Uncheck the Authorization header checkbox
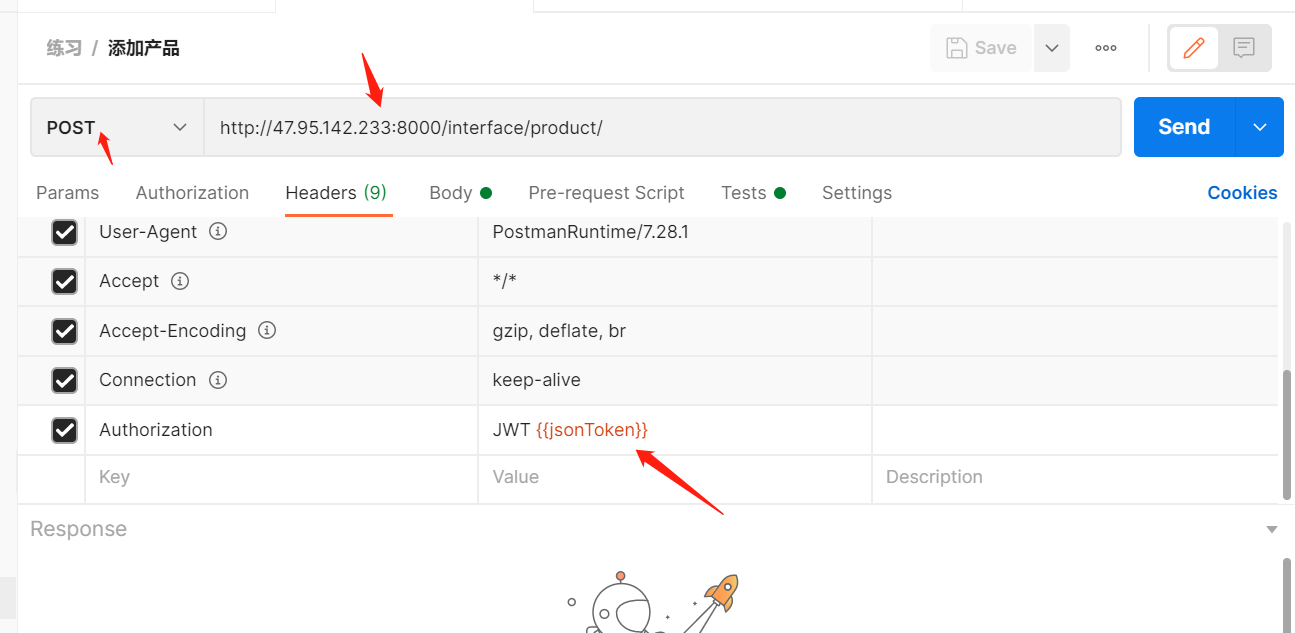Screen dimensions: 1295x633 pos(64,430)
